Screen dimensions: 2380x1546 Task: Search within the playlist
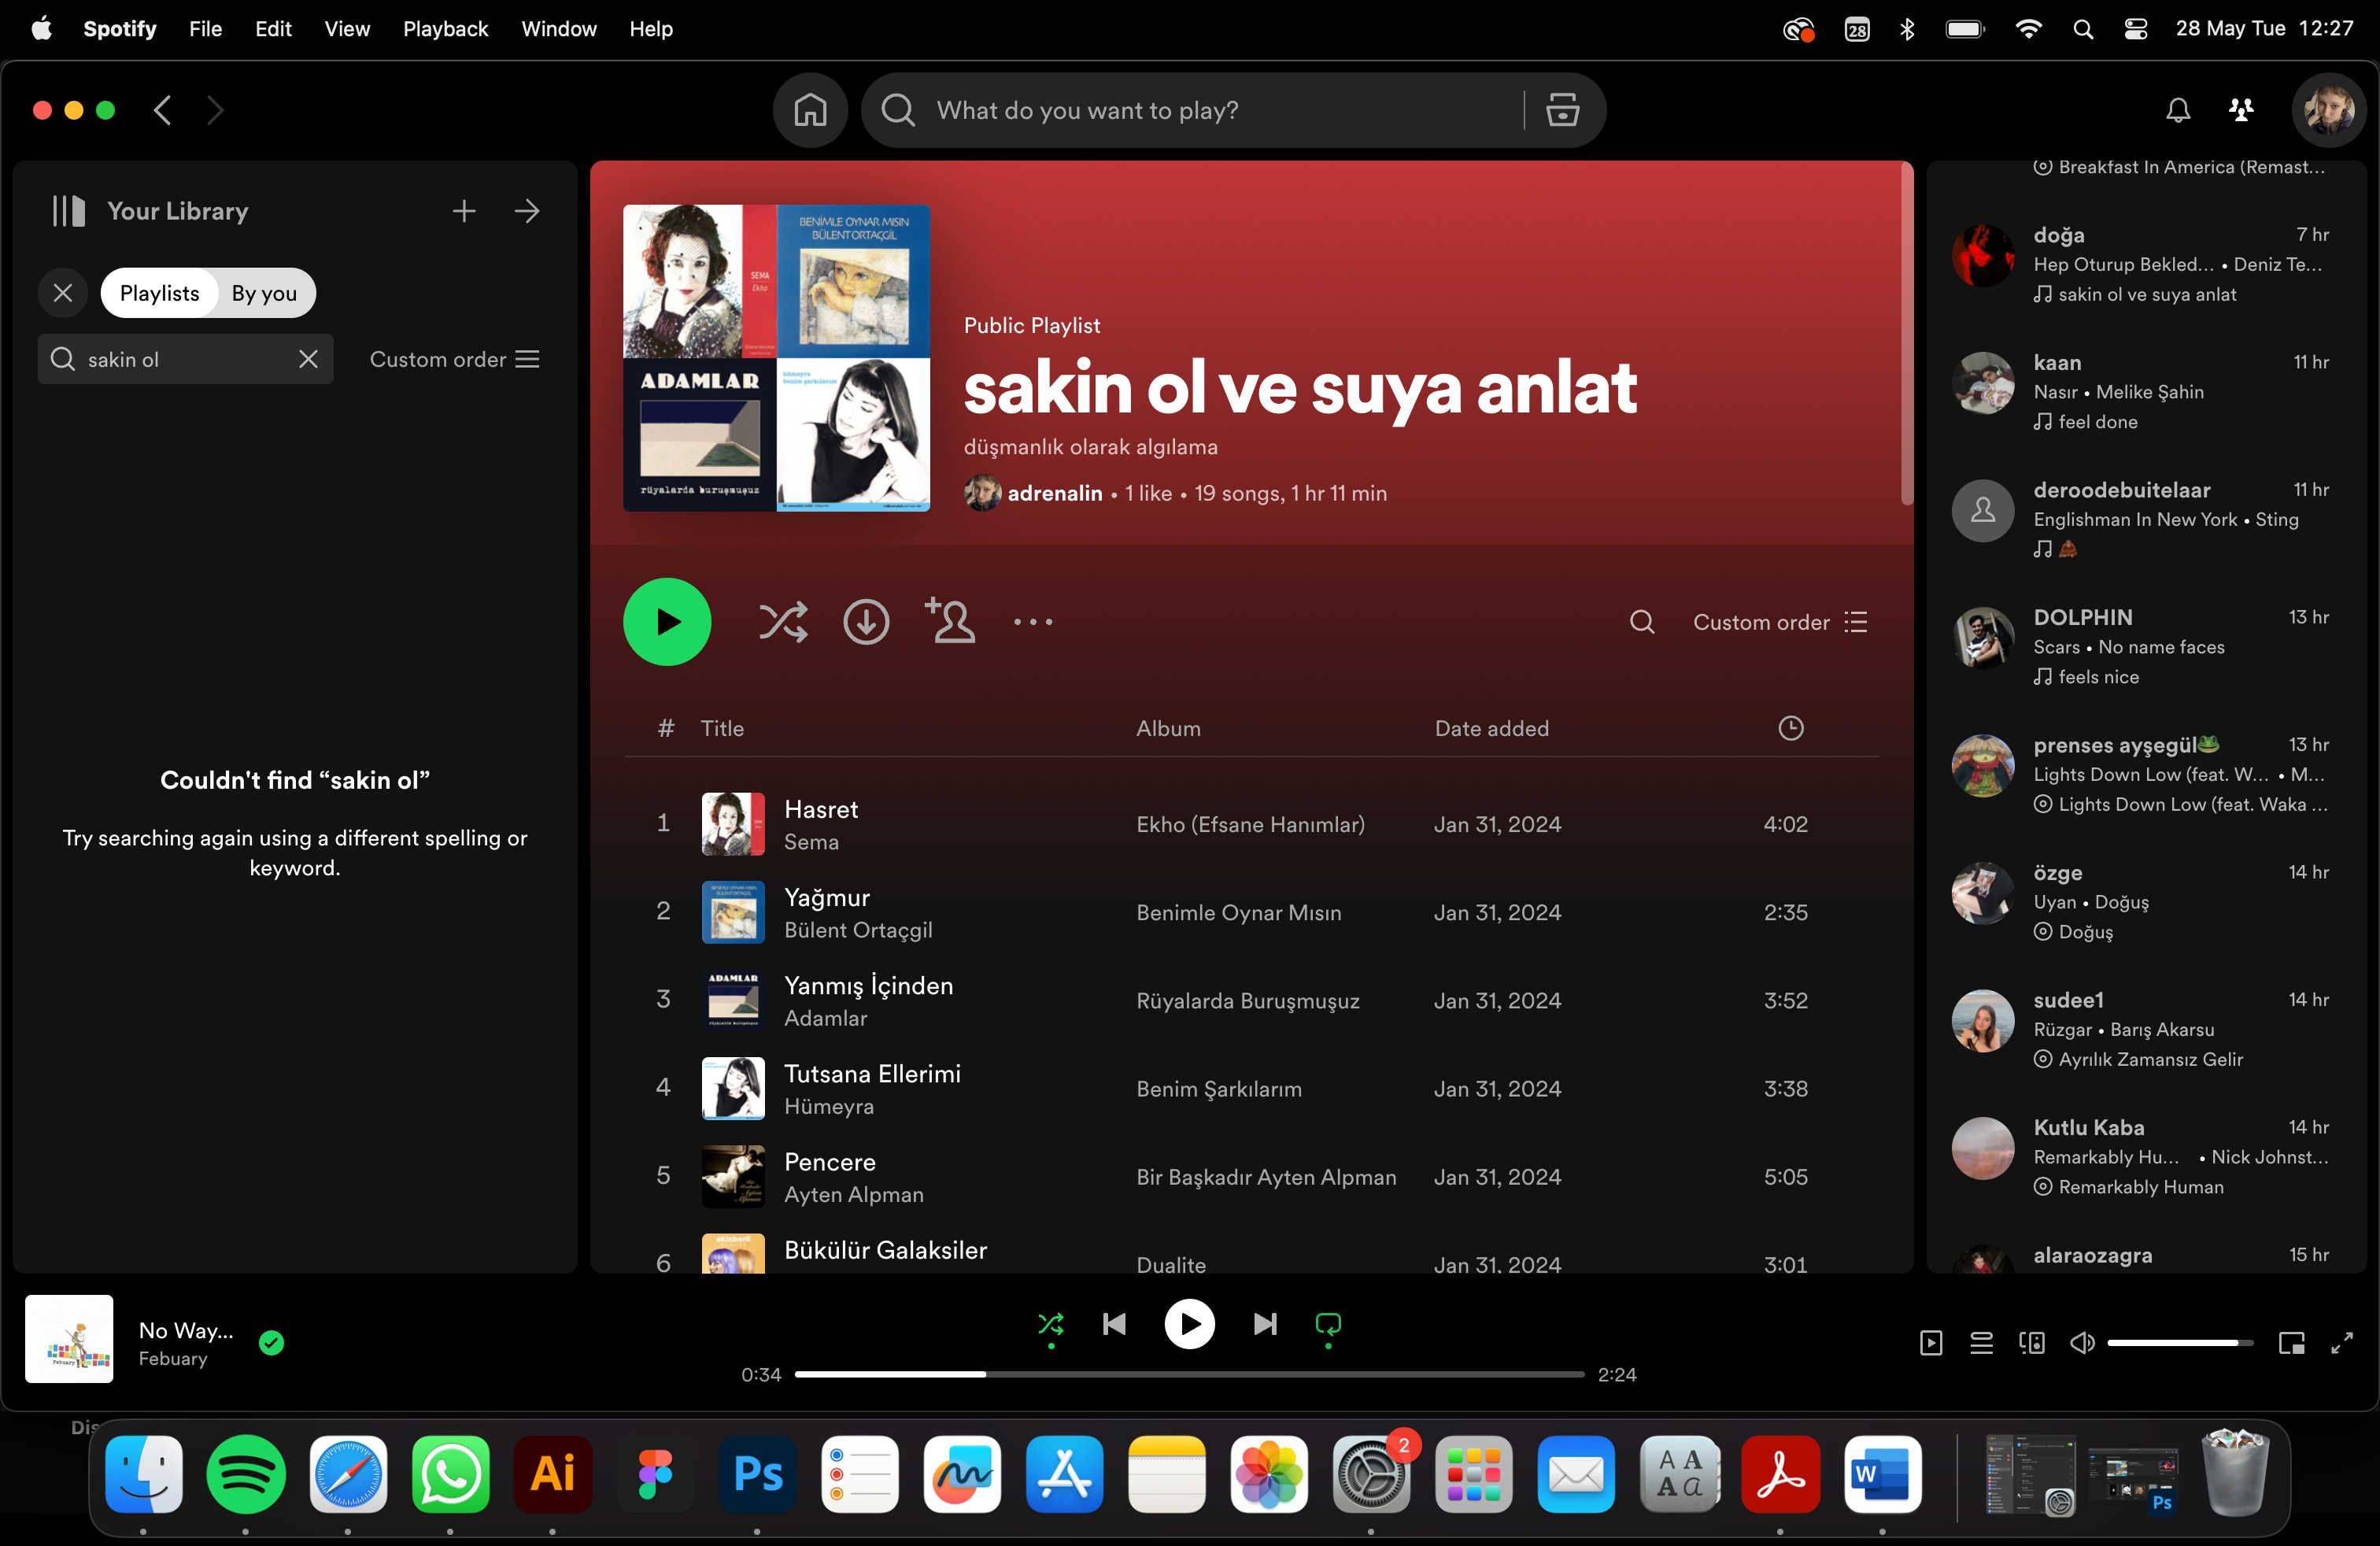[1641, 622]
